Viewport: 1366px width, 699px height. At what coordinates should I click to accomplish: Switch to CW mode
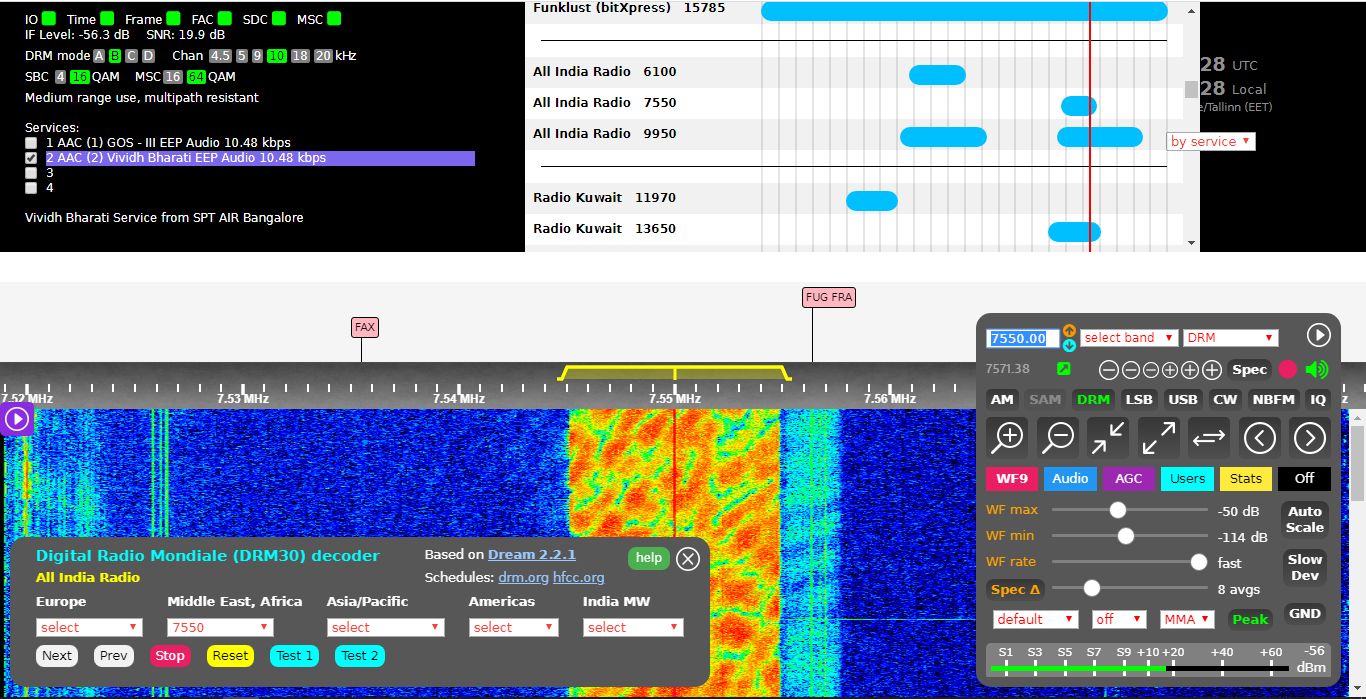pos(1225,399)
